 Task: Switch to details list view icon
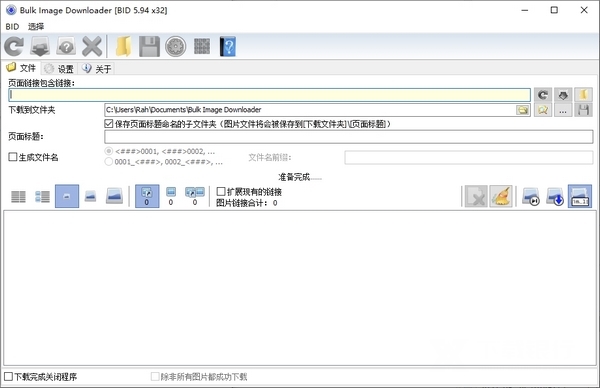click(42, 196)
